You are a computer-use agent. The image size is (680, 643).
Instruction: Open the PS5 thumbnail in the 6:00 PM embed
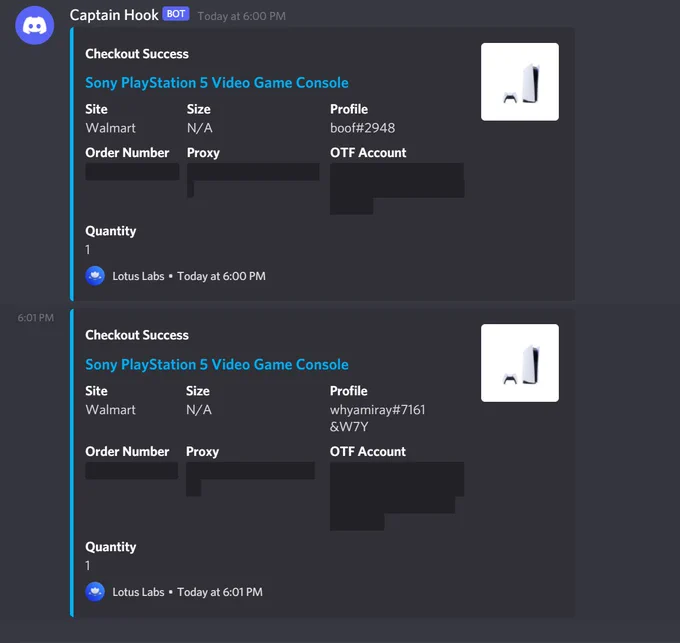pyautogui.click(x=520, y=82)
